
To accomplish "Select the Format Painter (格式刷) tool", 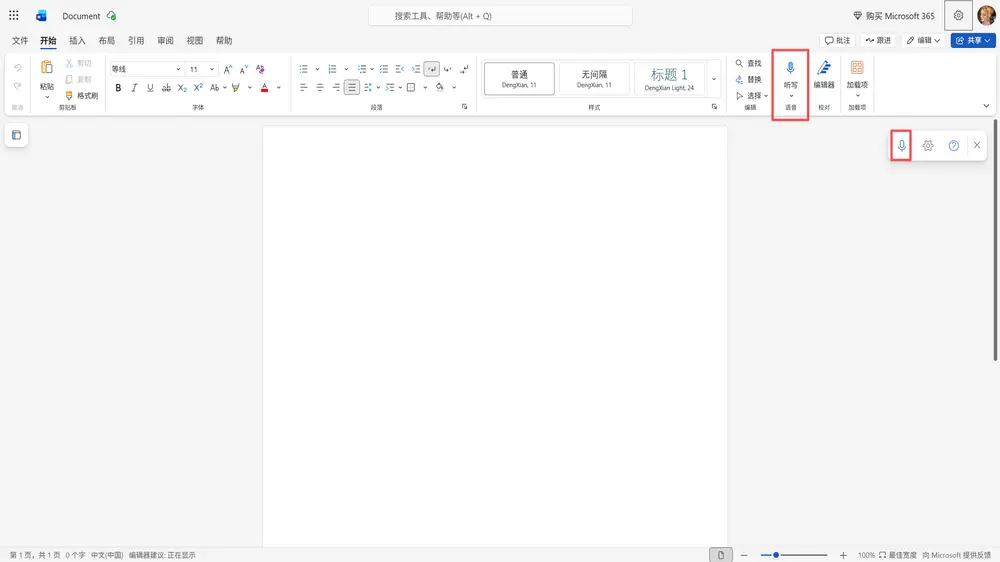I will pyautogui.click(x=82, y=96).
